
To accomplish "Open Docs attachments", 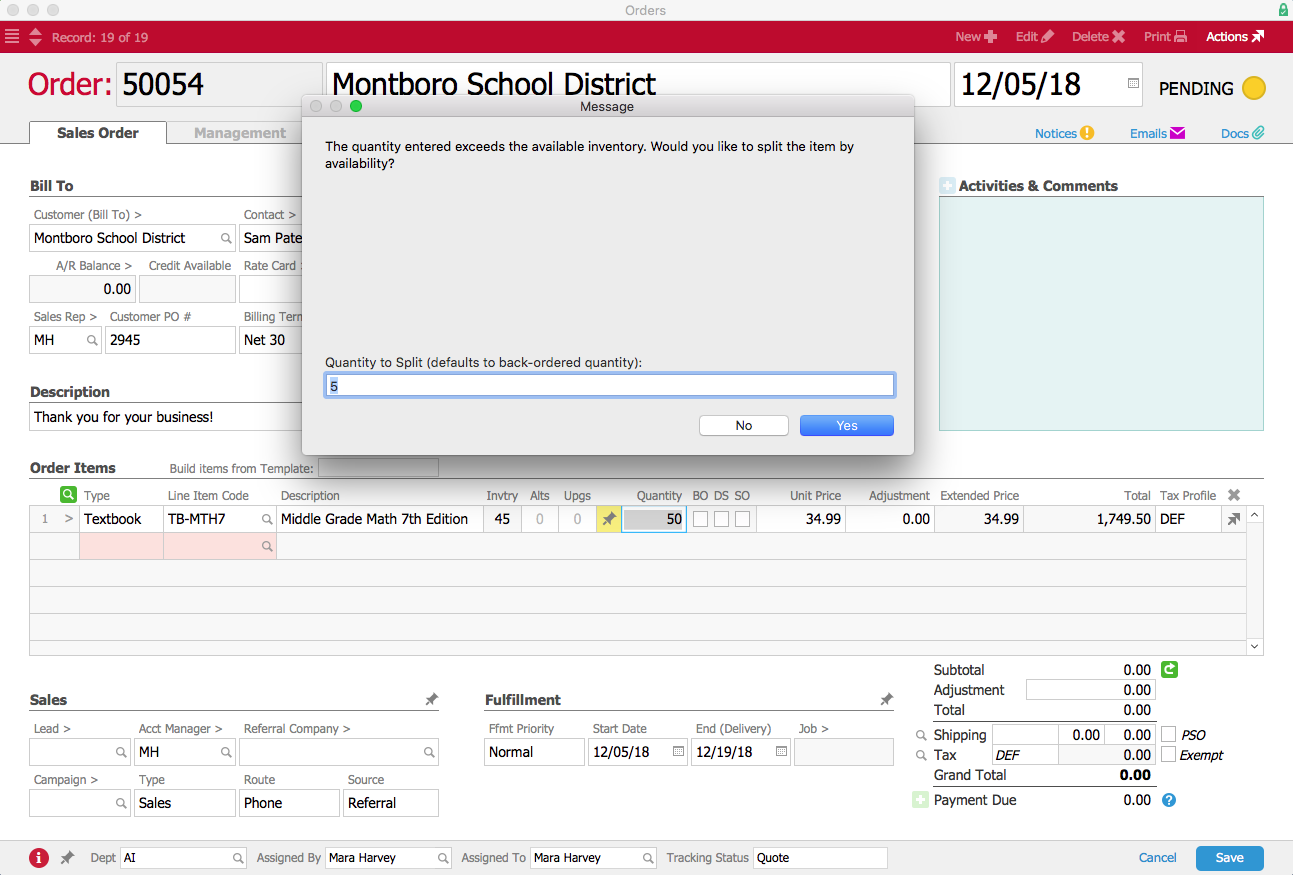I will click(1243, 133).
